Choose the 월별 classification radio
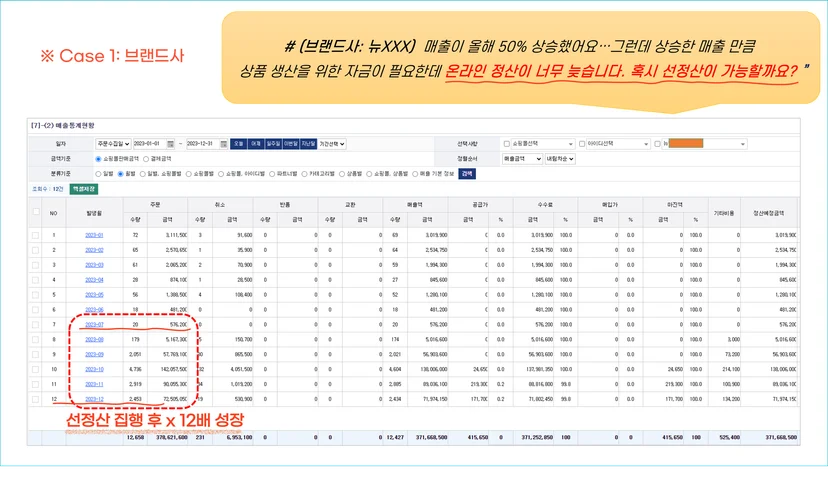Image resolution: width=828 pixels, height=485 pixels. click(120, 174)
